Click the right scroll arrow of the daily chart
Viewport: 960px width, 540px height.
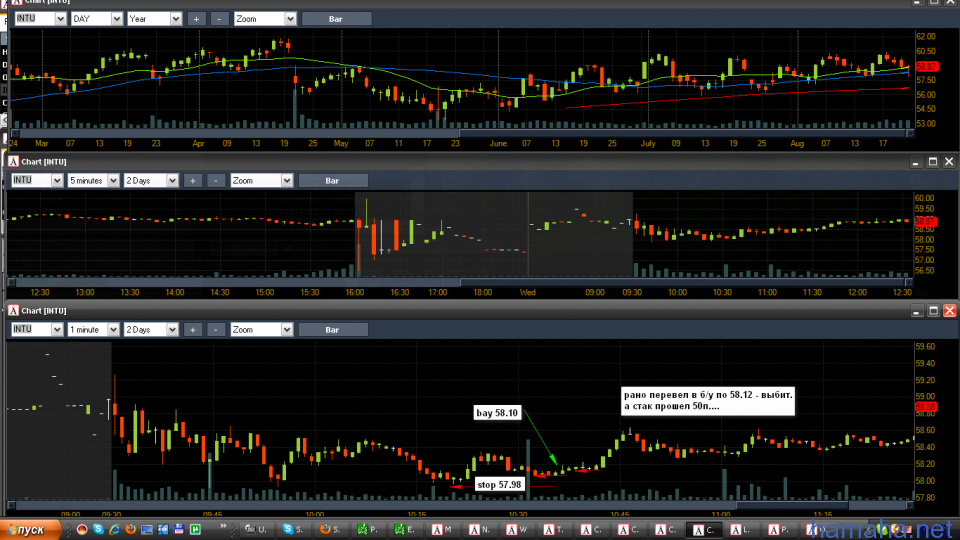point(910,133)
